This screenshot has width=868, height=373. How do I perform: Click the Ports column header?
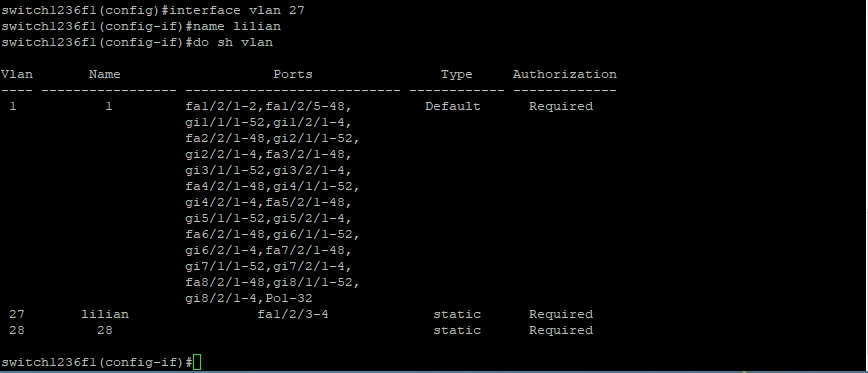(x=293, y=74)
